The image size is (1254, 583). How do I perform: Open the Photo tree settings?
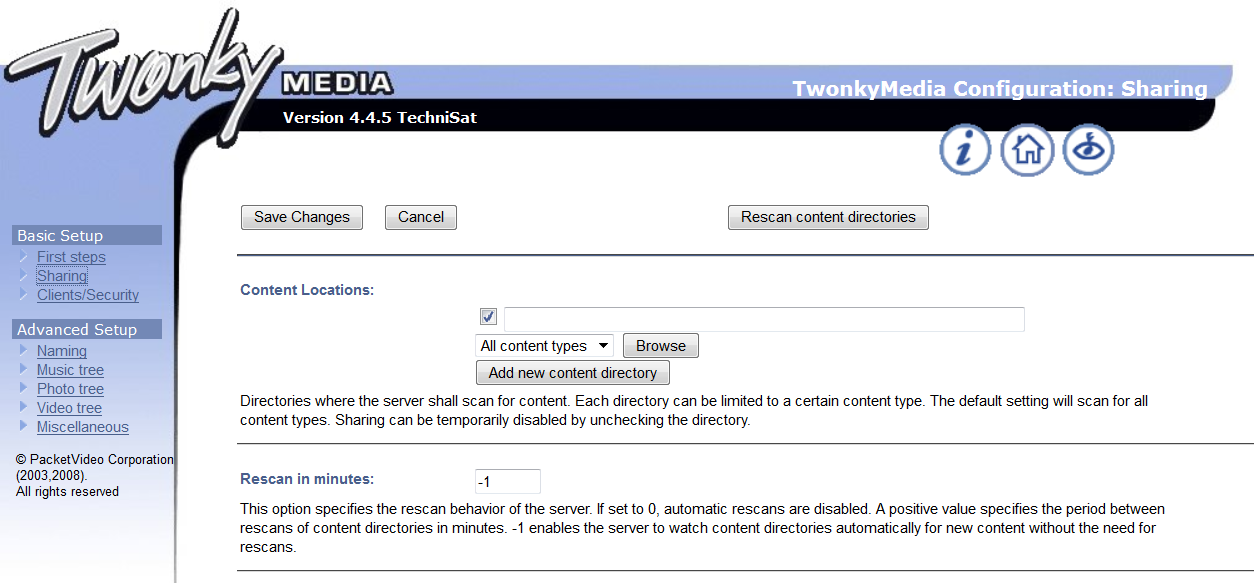70,389
